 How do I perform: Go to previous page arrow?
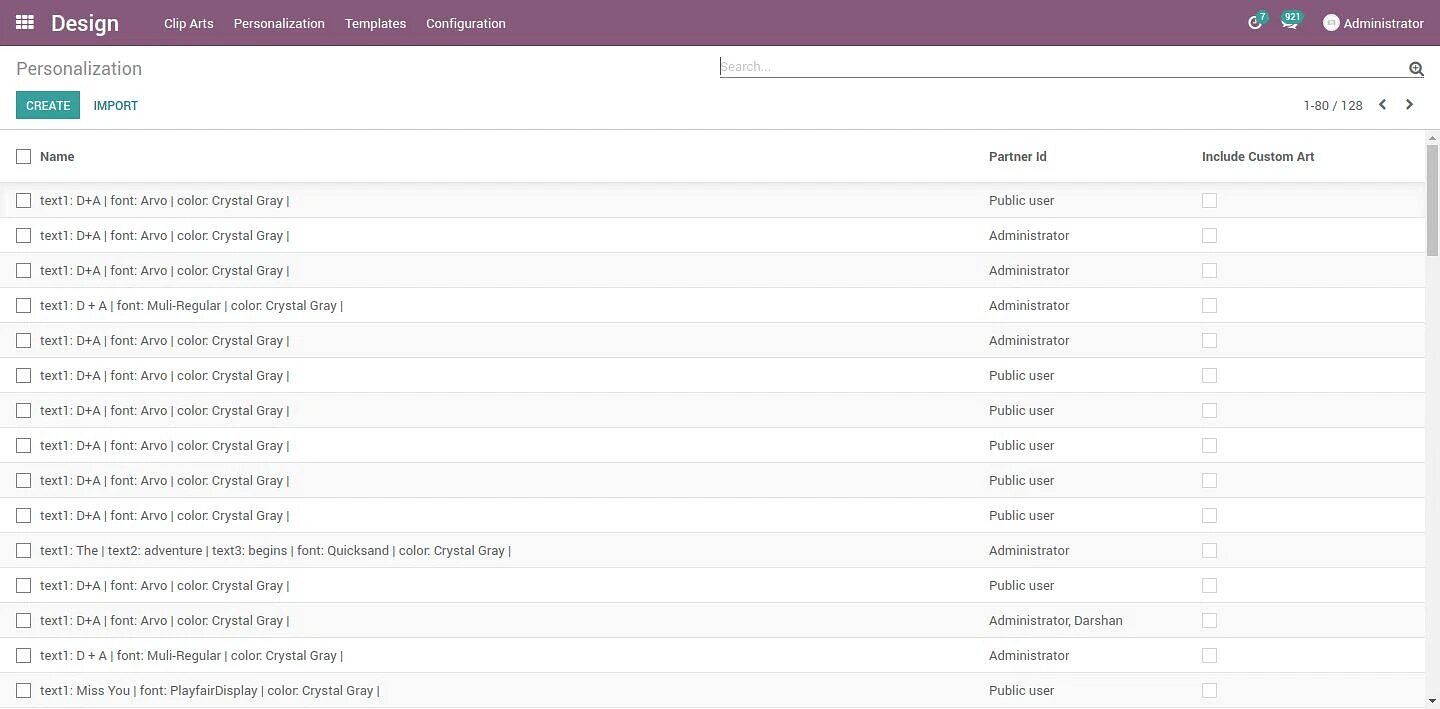1382,105
